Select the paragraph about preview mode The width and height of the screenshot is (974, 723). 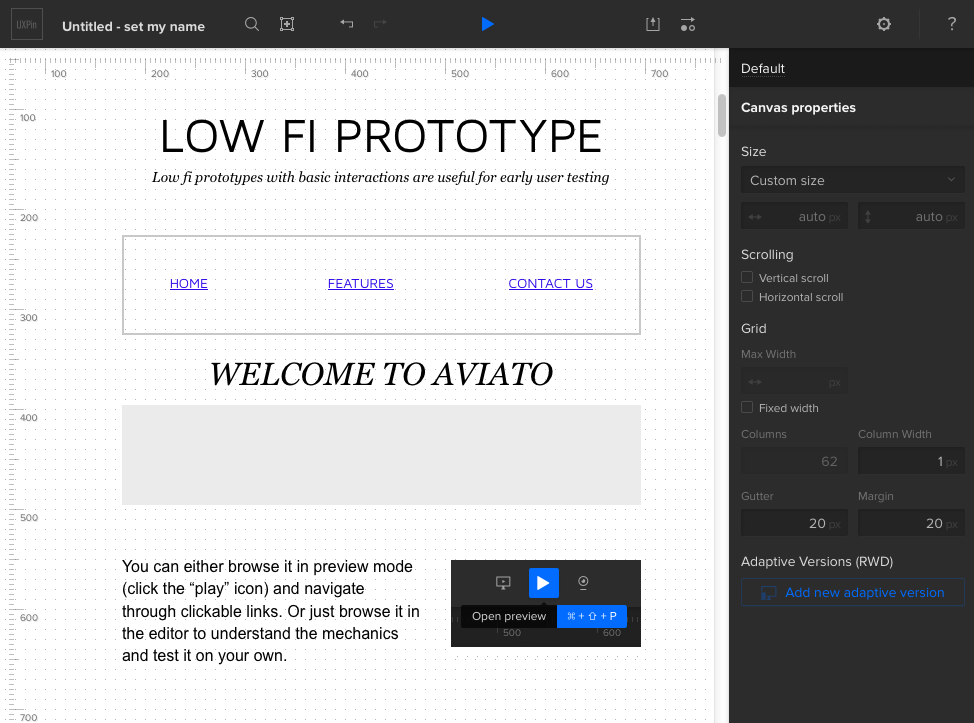click(x=271, y=611)
